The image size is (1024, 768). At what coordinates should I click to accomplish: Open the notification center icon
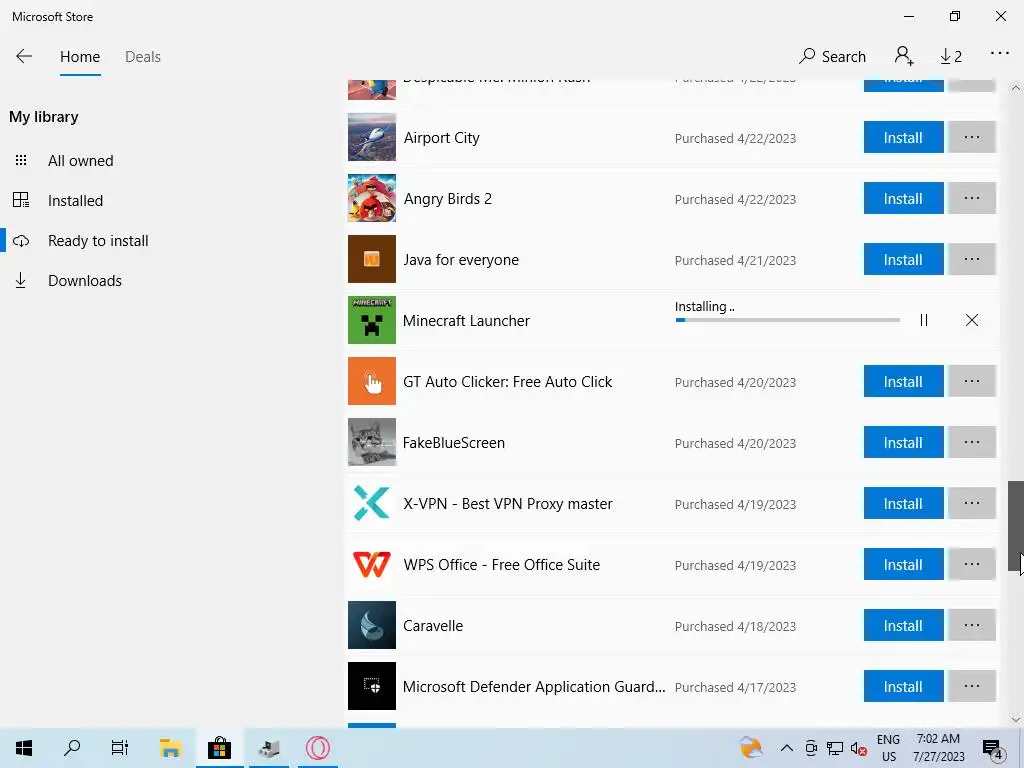pos(993,748)
